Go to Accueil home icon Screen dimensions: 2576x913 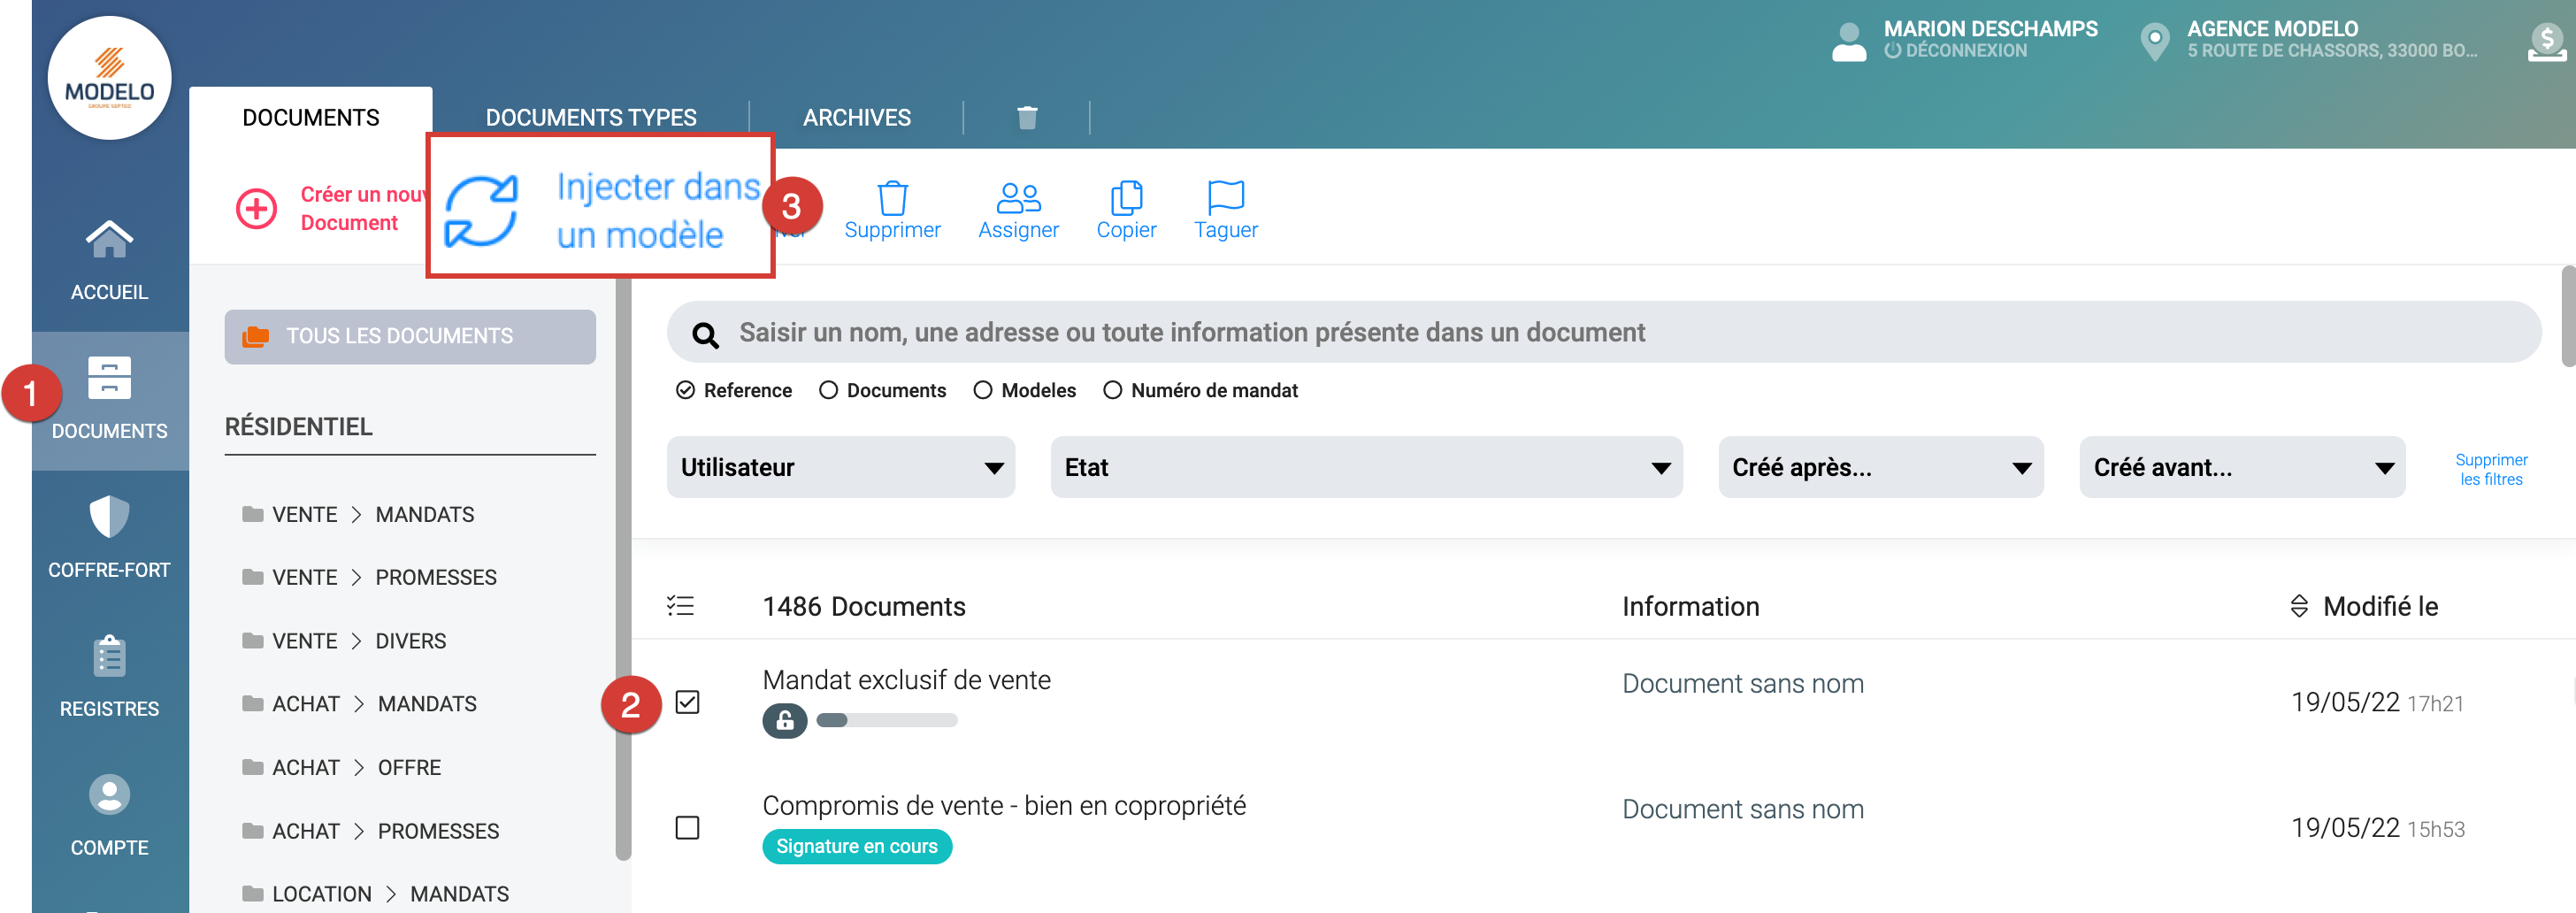point(109,241)
